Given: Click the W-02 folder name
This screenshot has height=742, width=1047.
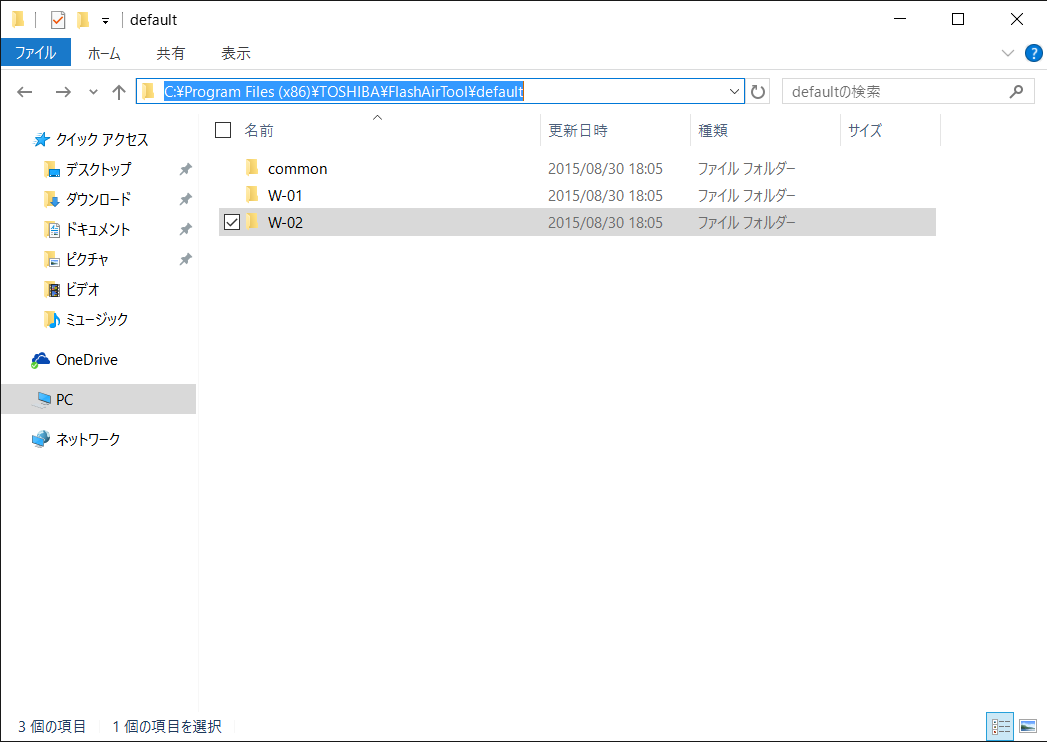Looking at the screenshot, I should click(285, 222).
